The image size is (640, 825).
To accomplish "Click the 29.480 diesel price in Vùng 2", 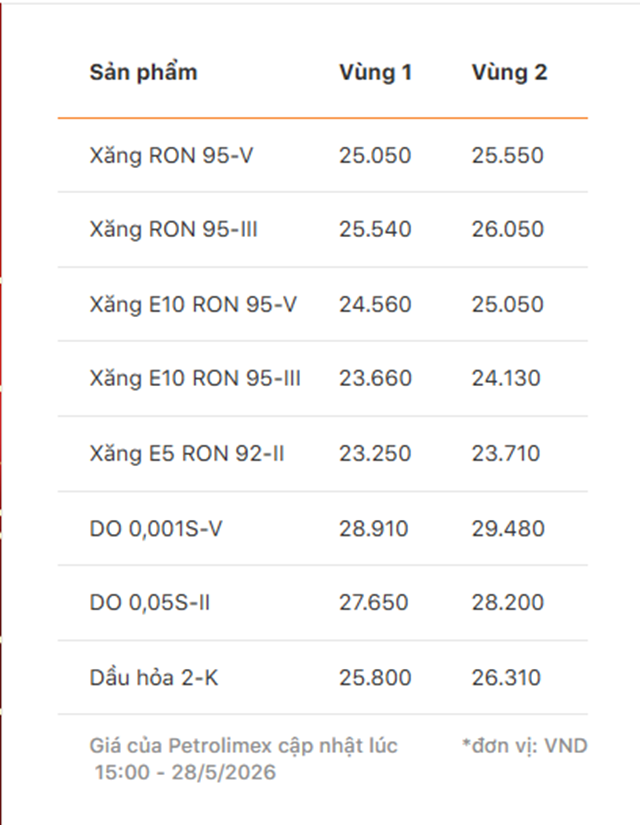I will (508, 528).
